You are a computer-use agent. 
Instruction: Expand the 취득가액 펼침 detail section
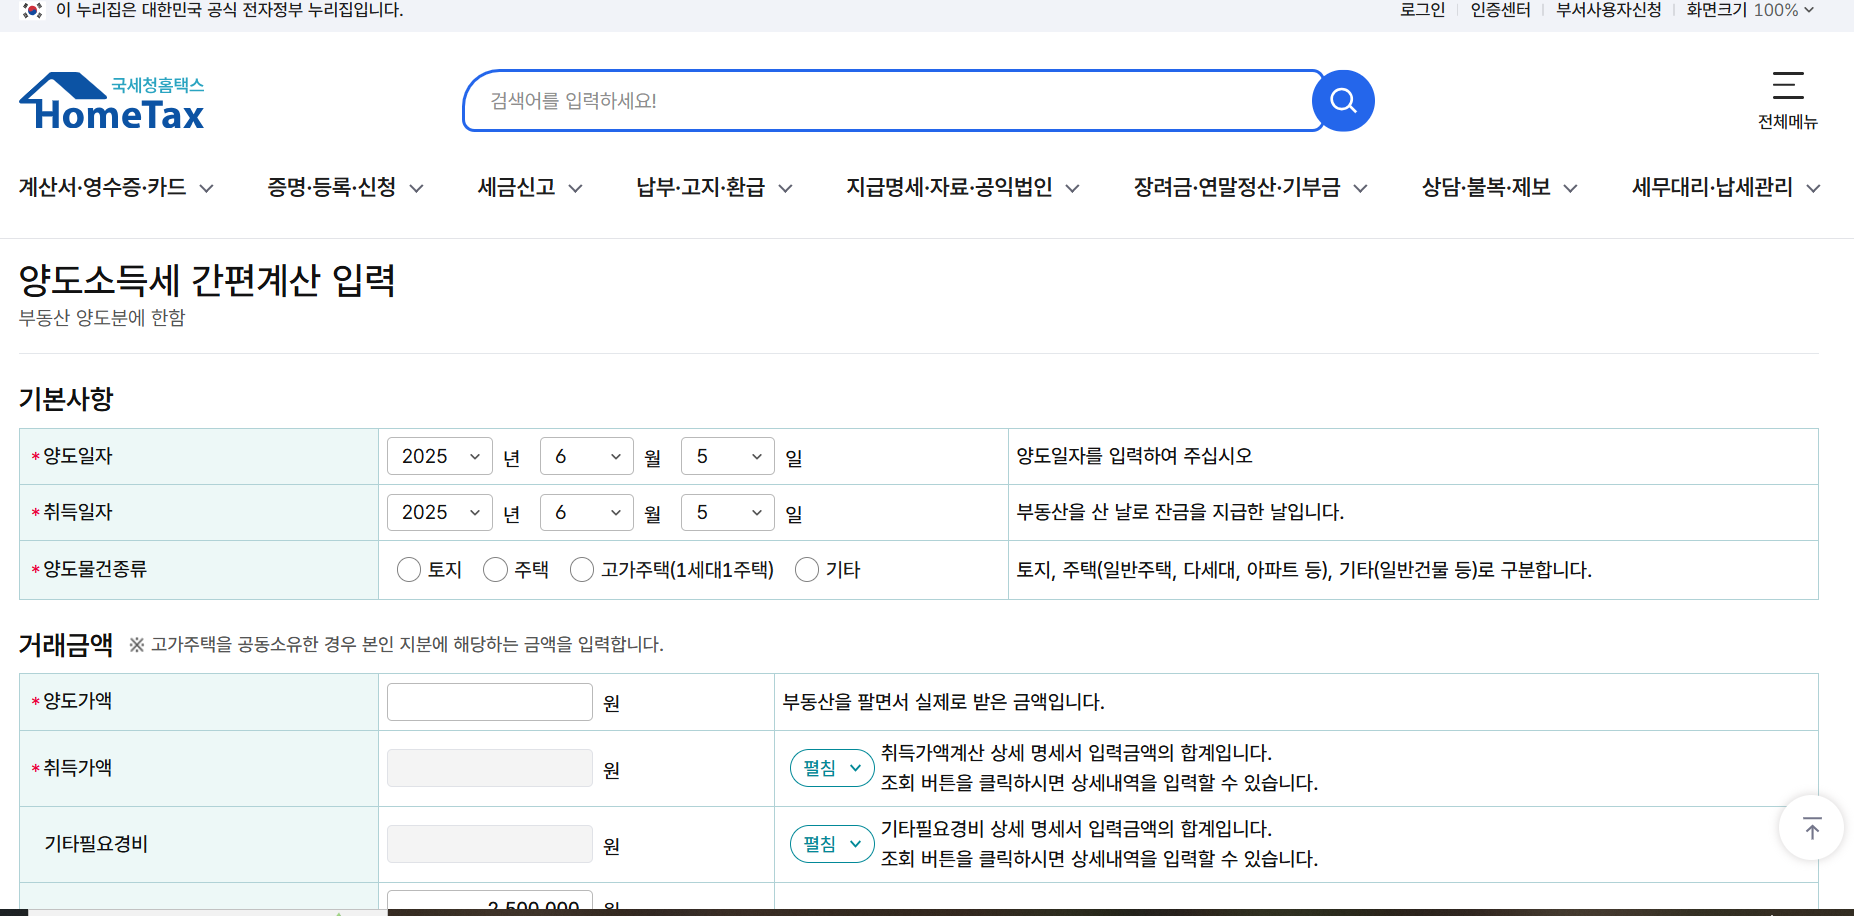click(x=831, y=767)
